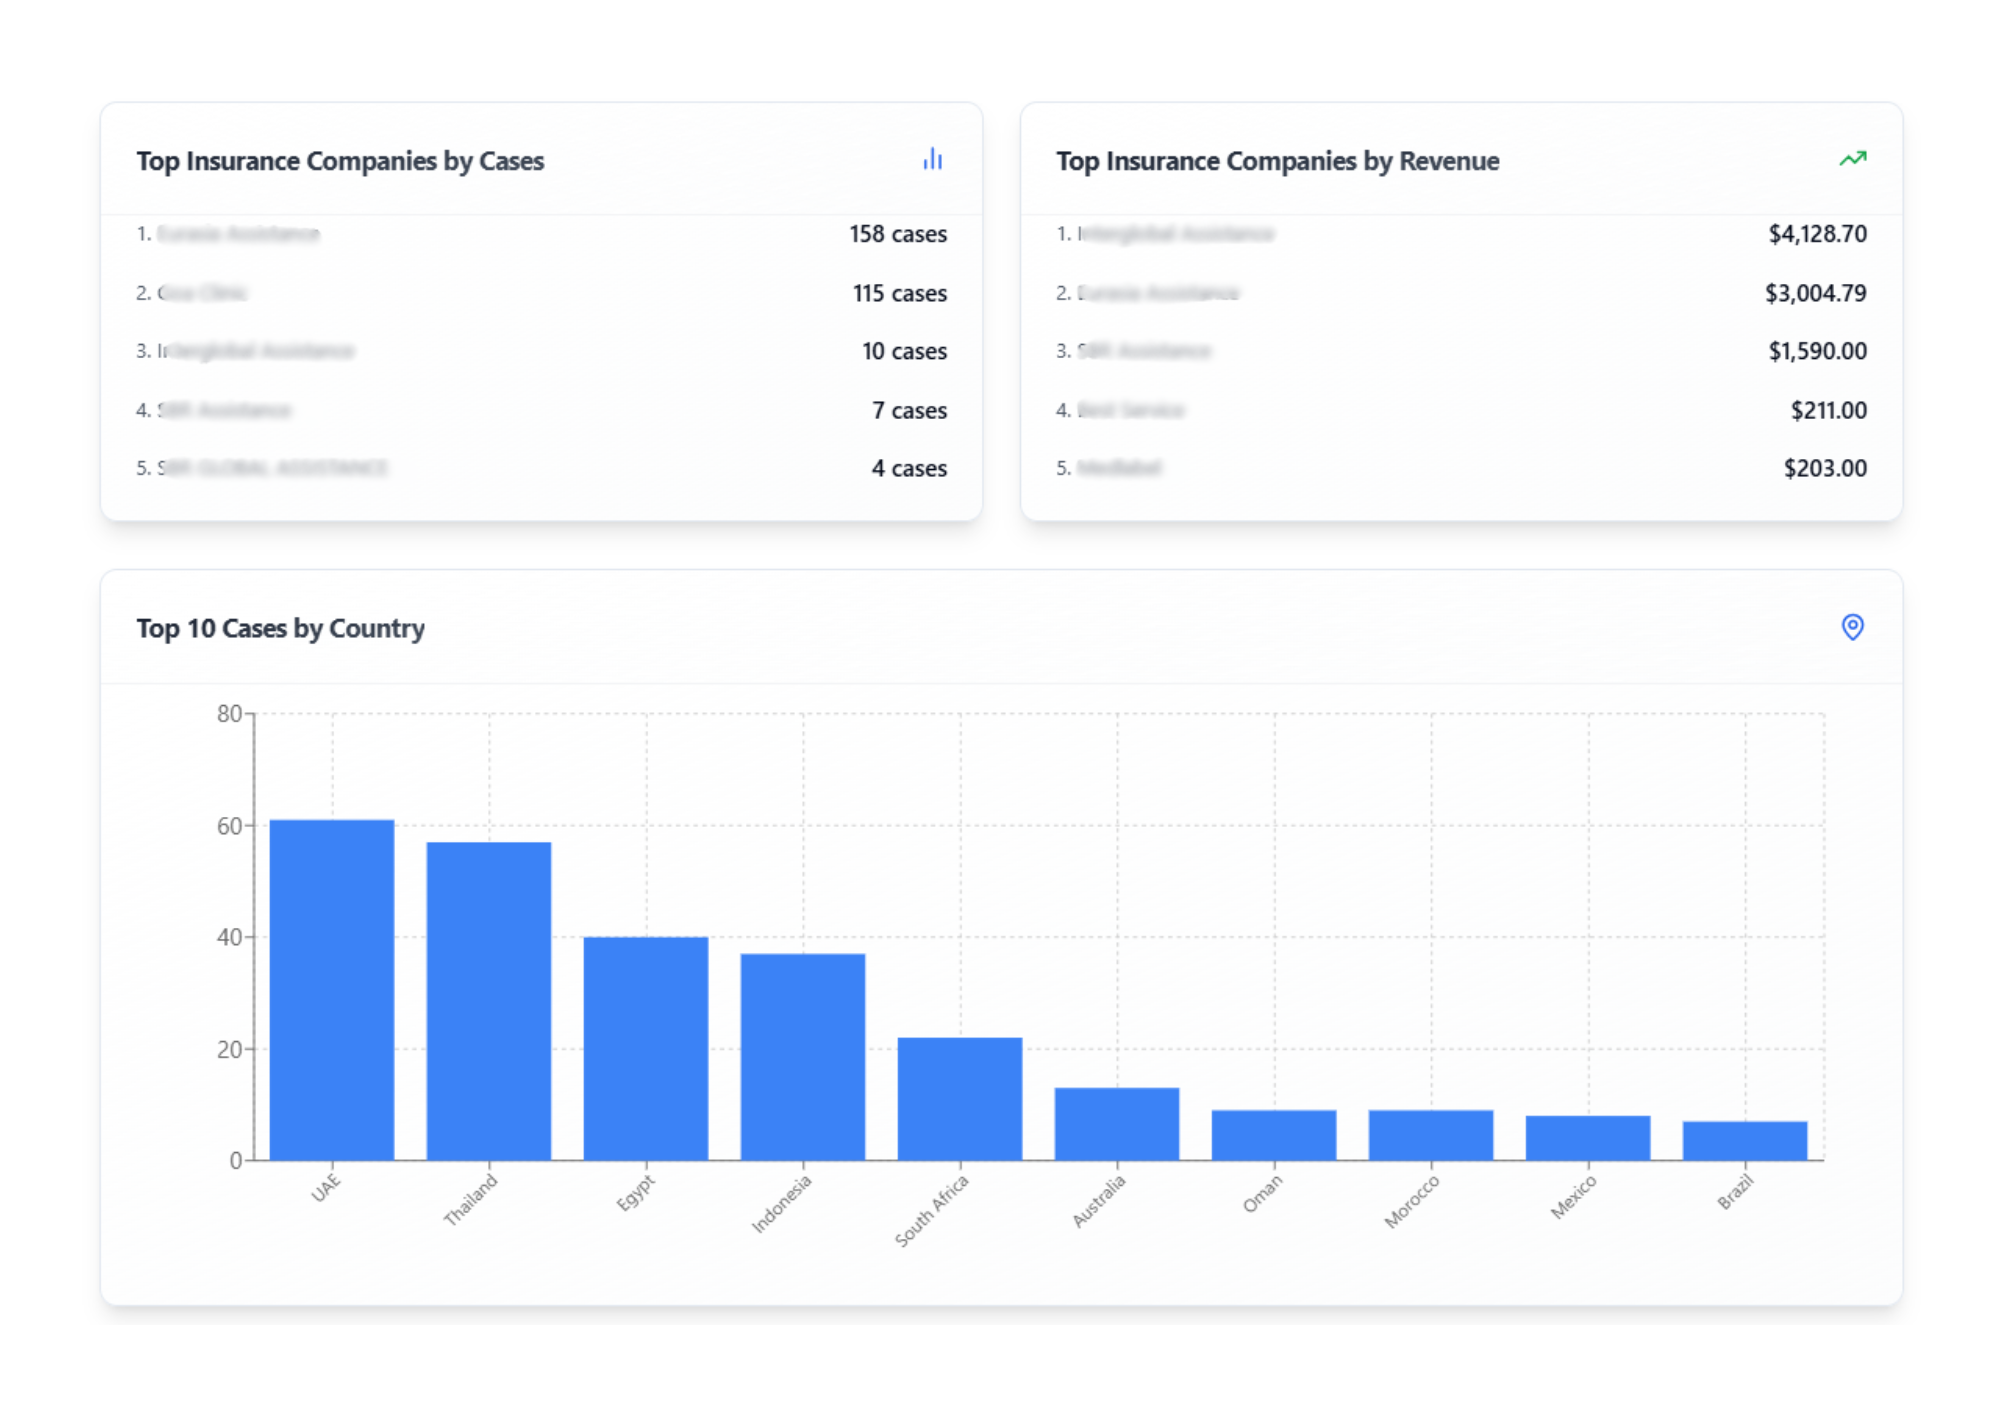Click the Top 10 Cases by Country title
The width and height of the screenshot is (2000, 1414).
point(281,629)
